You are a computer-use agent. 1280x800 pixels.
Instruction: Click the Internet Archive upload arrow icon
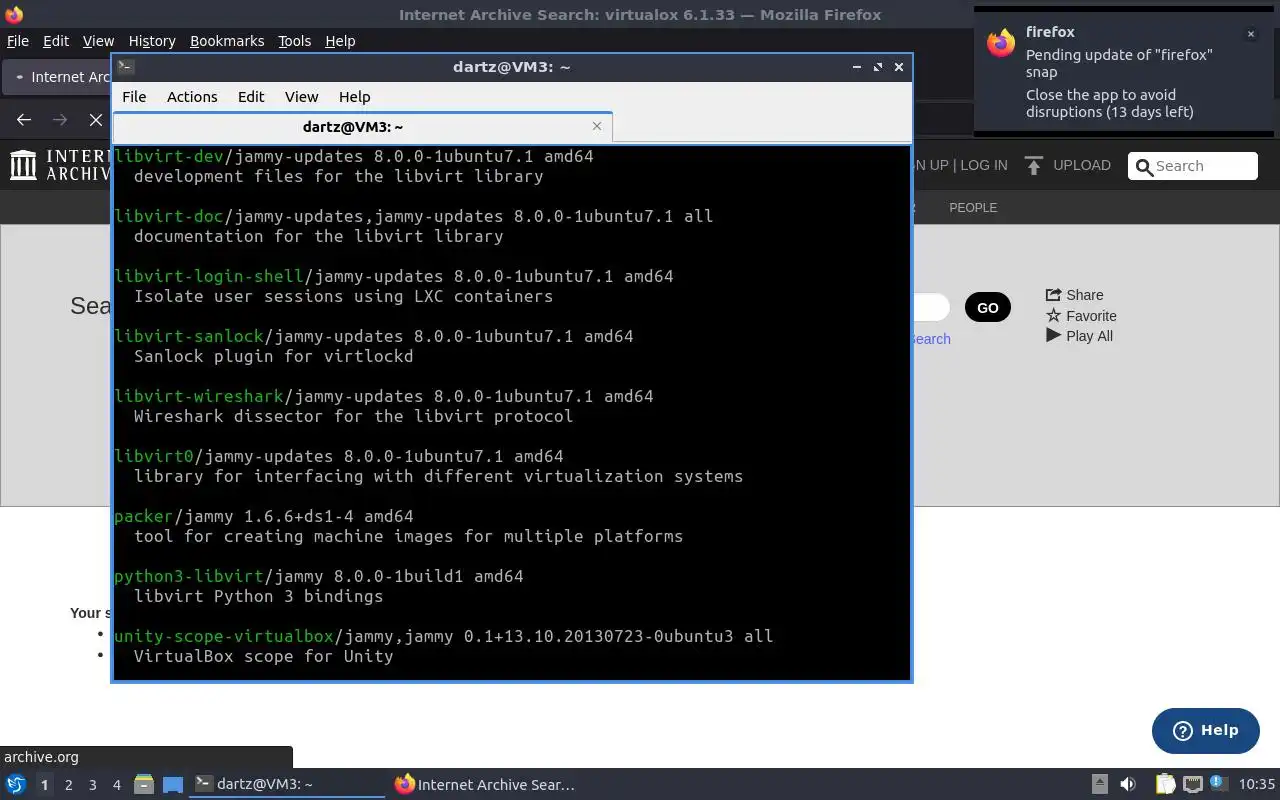pyautogui.click(x=1034, y=165)
